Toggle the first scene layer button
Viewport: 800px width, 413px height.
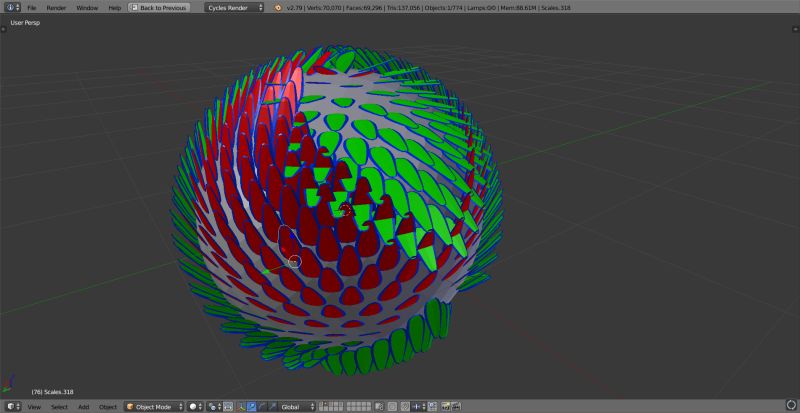pos(322,404)
